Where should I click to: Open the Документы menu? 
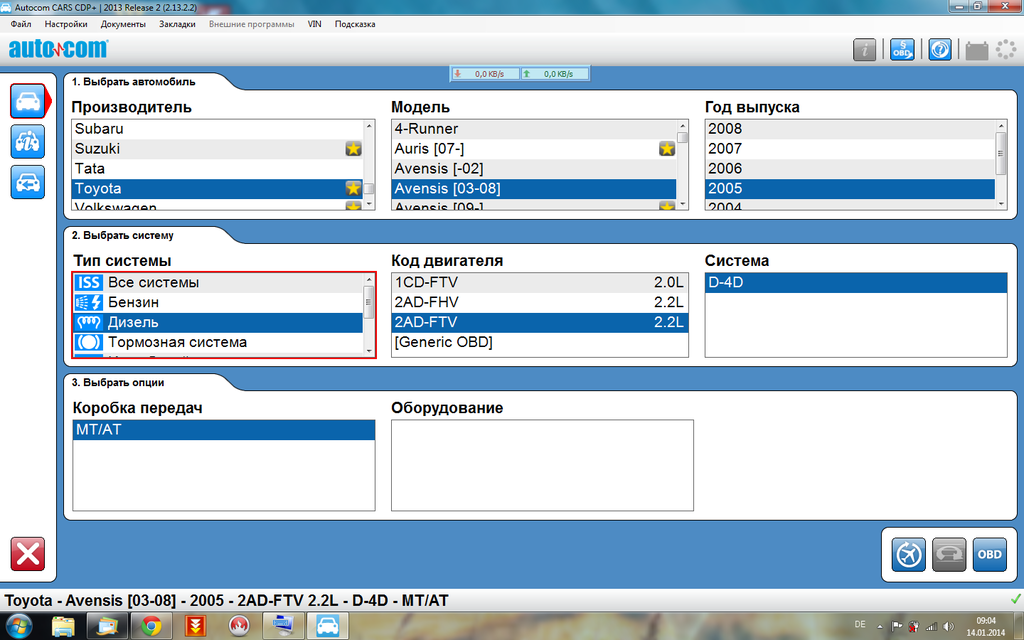123,24
